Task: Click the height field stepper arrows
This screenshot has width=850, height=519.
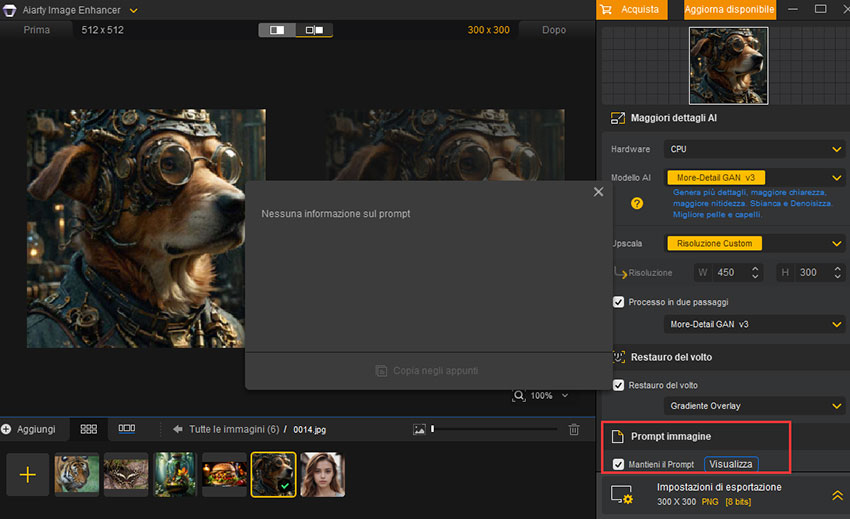Action: click(838, 272)
